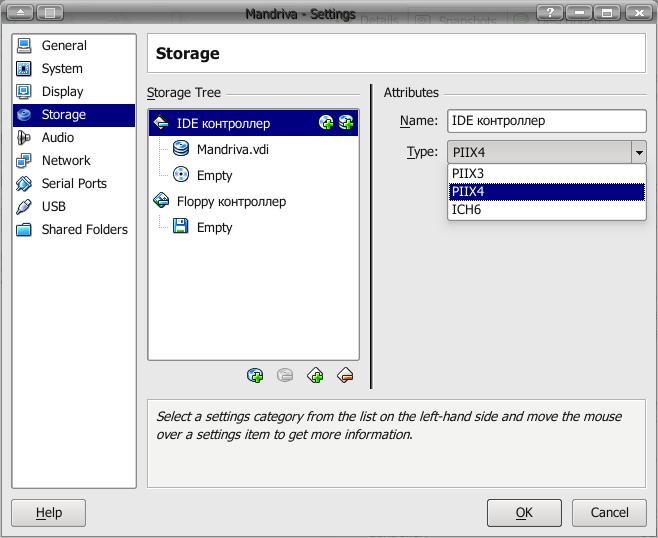Open the Audio settings category
Image resolution: width=658 pixels, height=538 pixels.
click(x=74, y=138)
